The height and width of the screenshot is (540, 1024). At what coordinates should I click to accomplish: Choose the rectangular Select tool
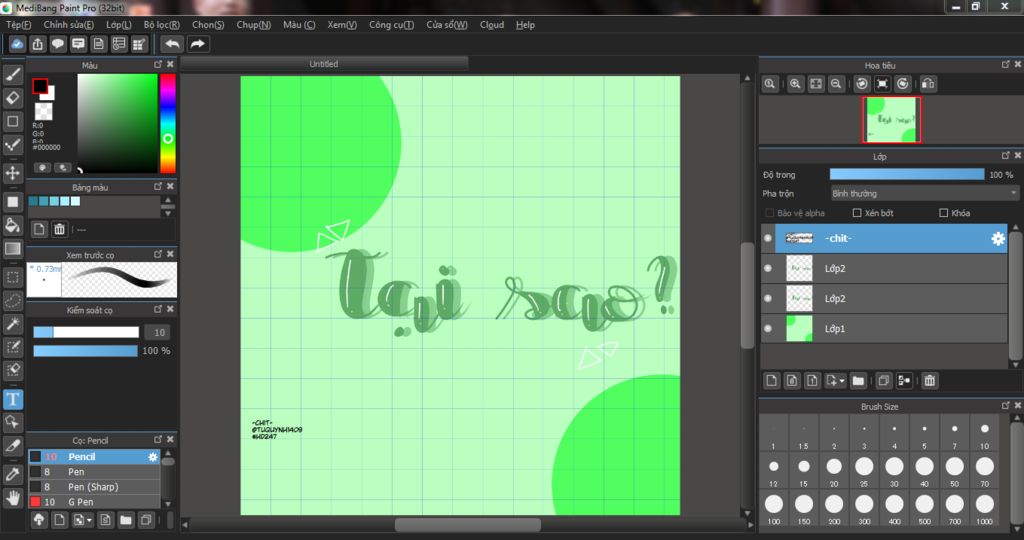(12, 278)
